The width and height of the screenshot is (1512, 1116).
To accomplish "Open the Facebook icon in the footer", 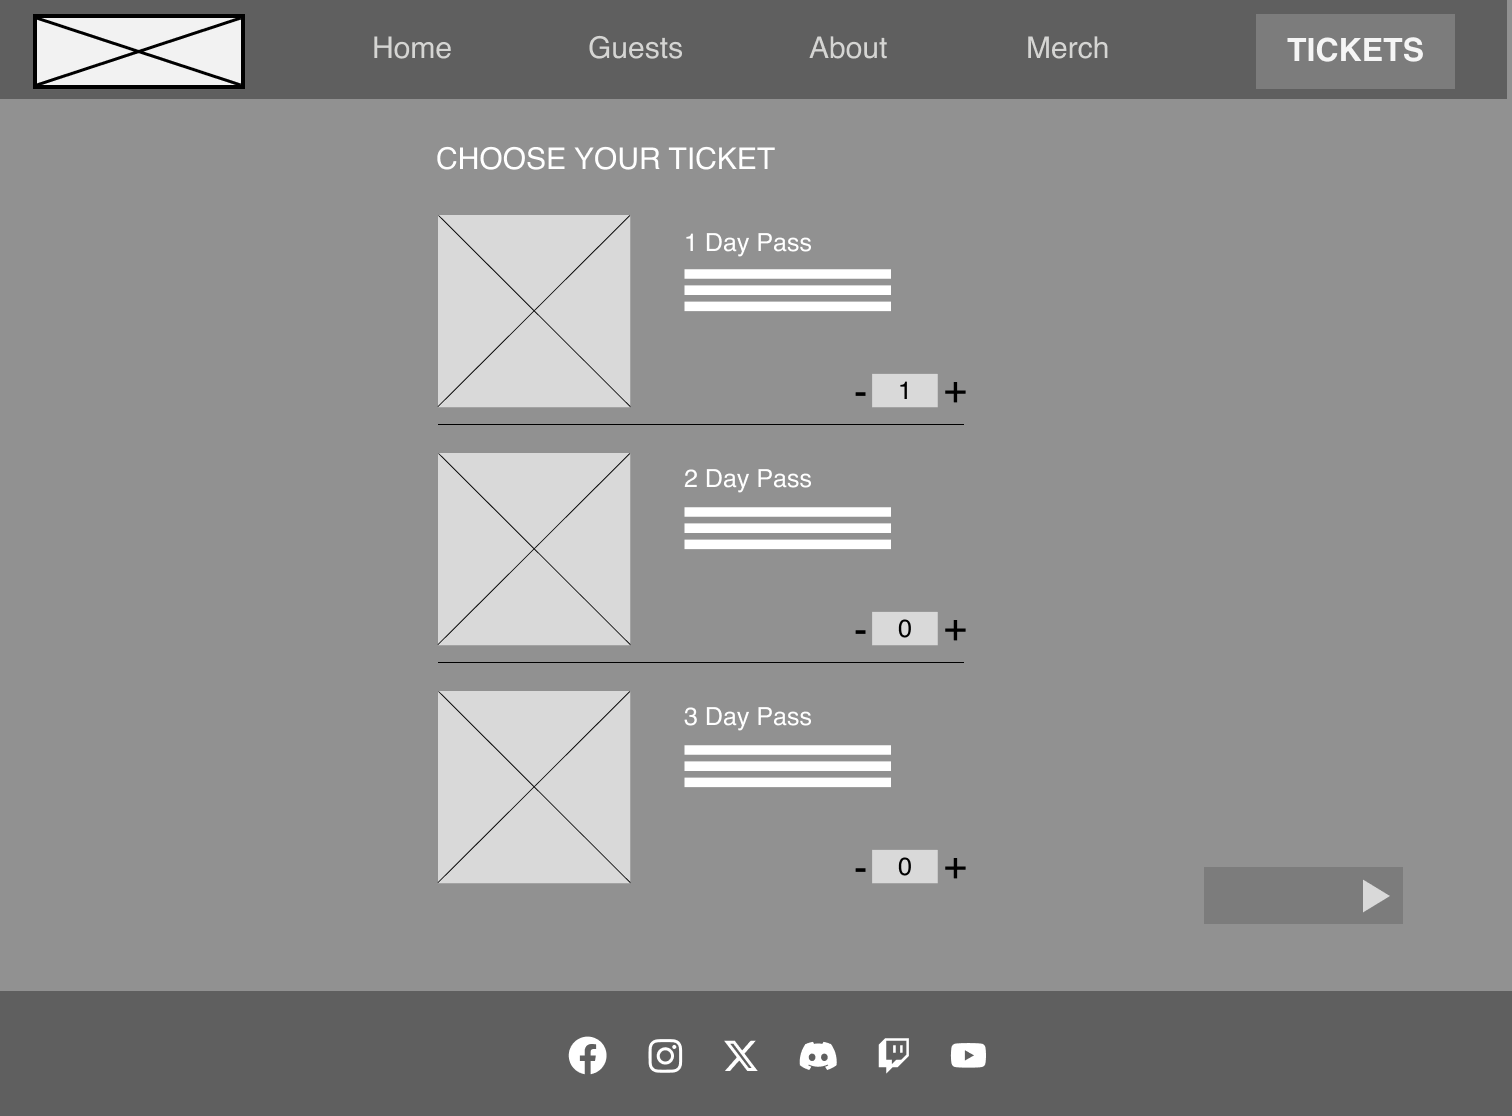I will pyautogui.click(x=587, y=1055).
